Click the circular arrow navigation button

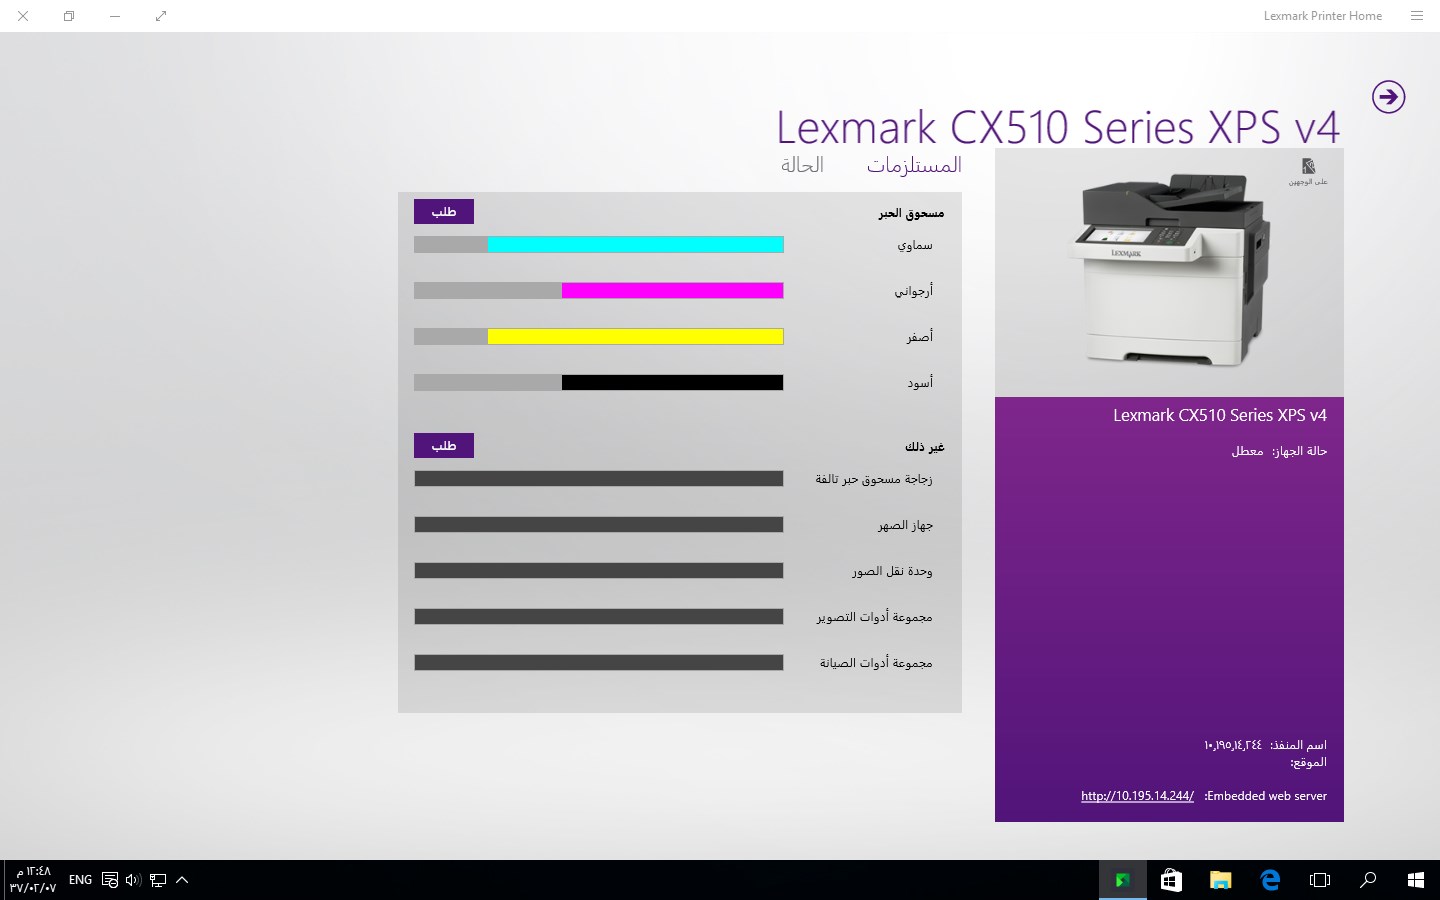(x=1388, y=97)
